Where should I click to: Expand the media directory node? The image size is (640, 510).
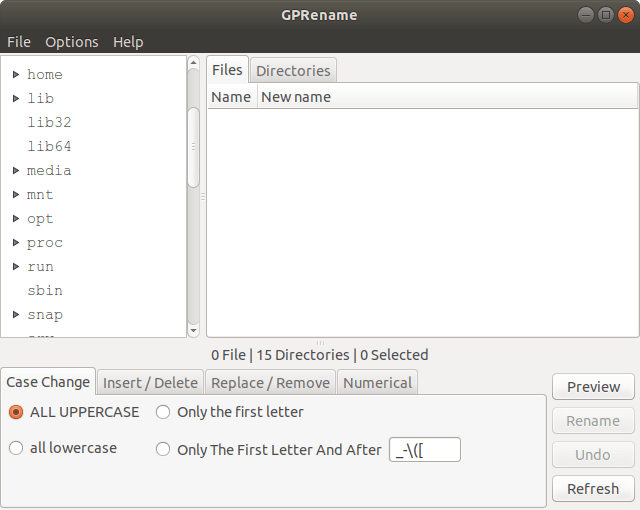coord(16,171)
